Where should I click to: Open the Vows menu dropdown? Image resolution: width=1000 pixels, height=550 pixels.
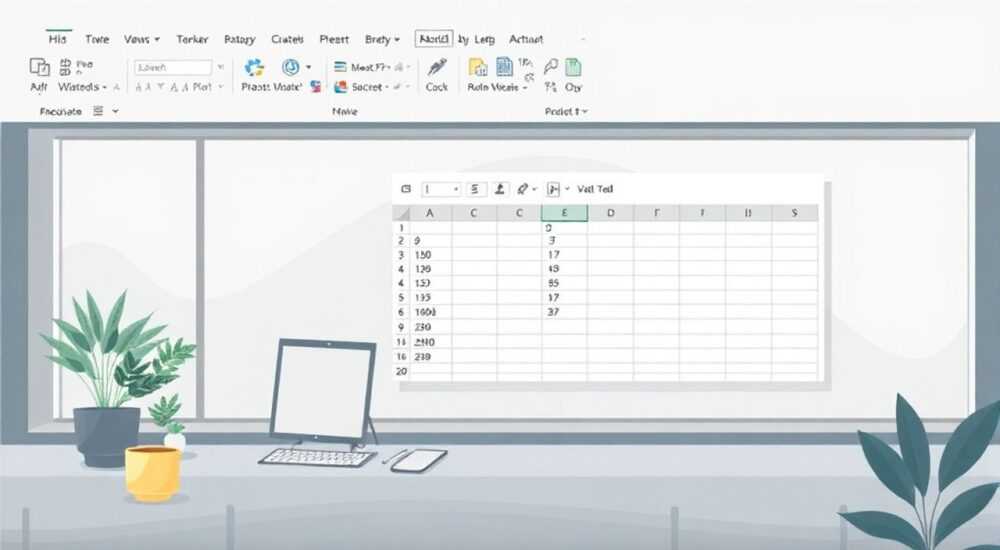coord(142,40)
